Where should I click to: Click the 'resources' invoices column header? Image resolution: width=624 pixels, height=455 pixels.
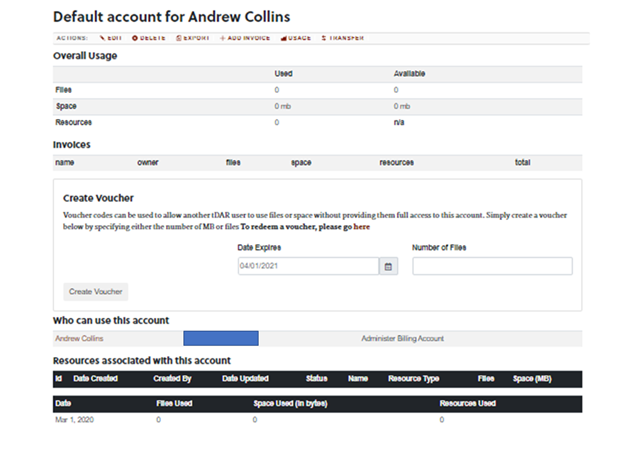pyautogui.click(x=396, y=162)
